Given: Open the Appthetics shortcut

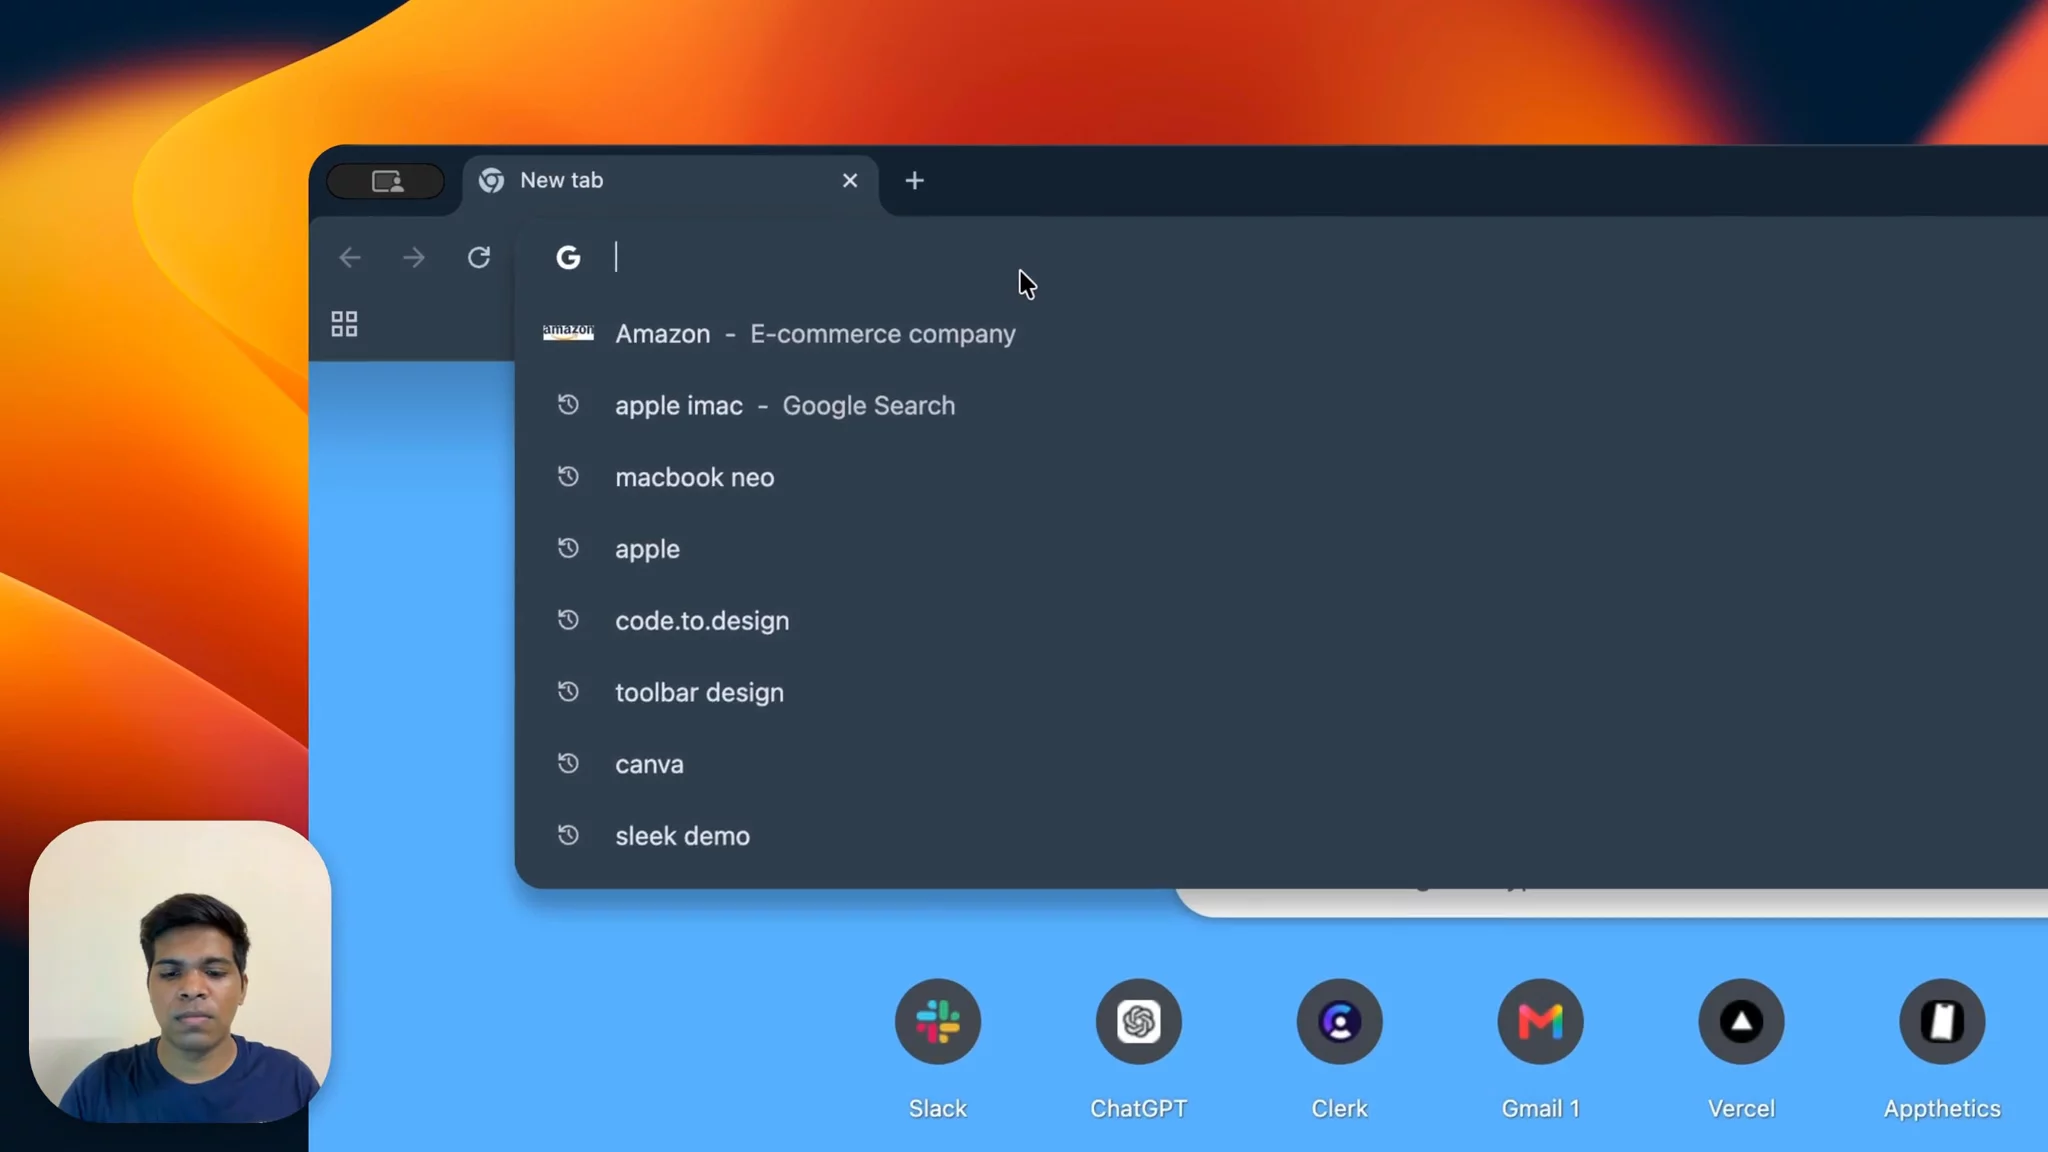Looking at the screenshot, I should click(1943, 1022).
